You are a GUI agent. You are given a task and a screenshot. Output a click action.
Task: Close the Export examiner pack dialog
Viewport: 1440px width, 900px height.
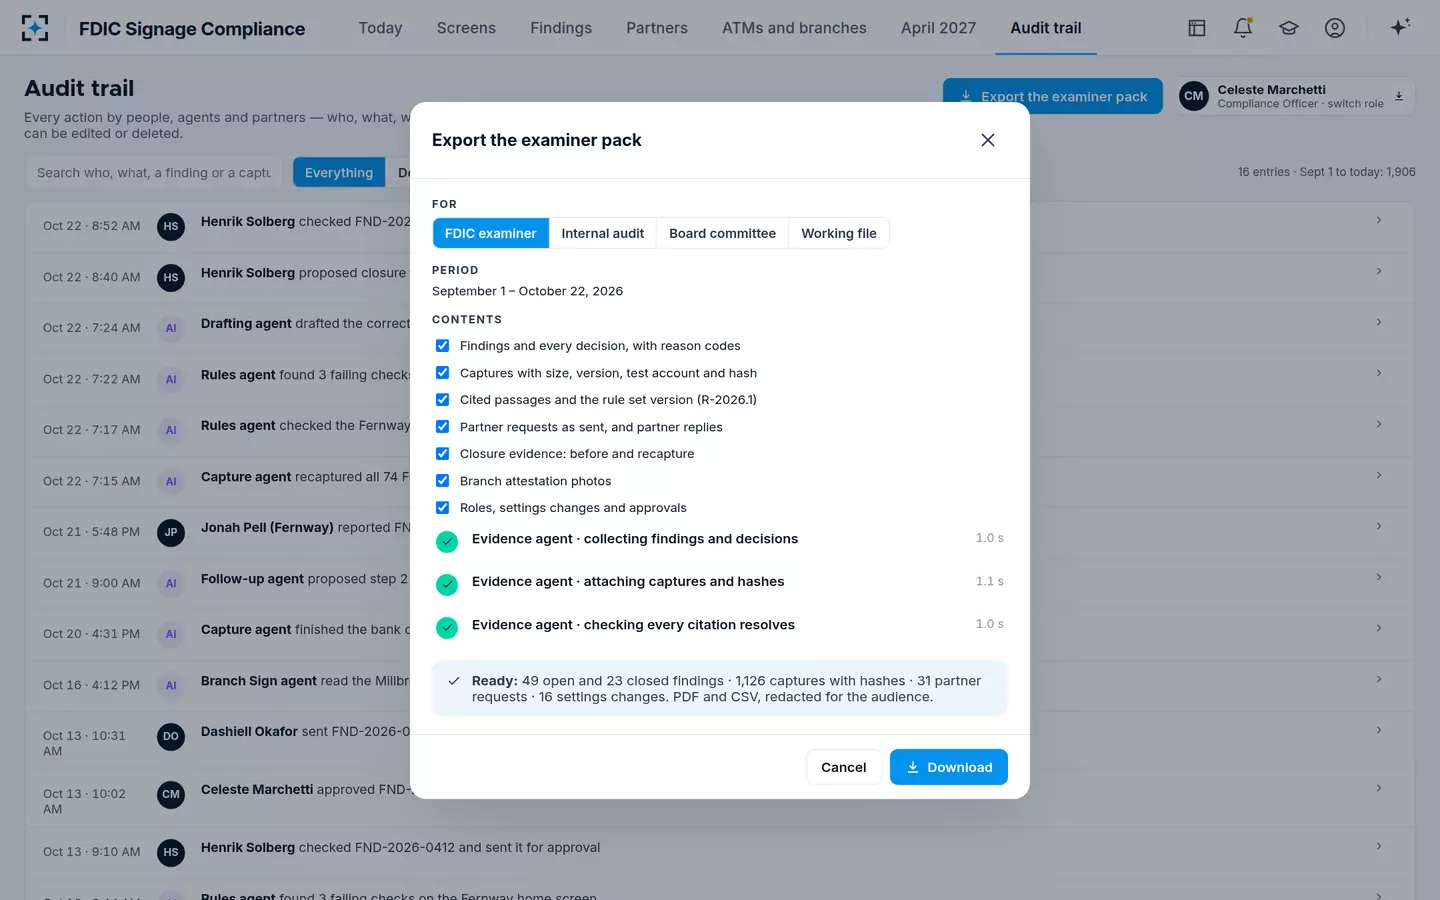(x=988, y=140)
